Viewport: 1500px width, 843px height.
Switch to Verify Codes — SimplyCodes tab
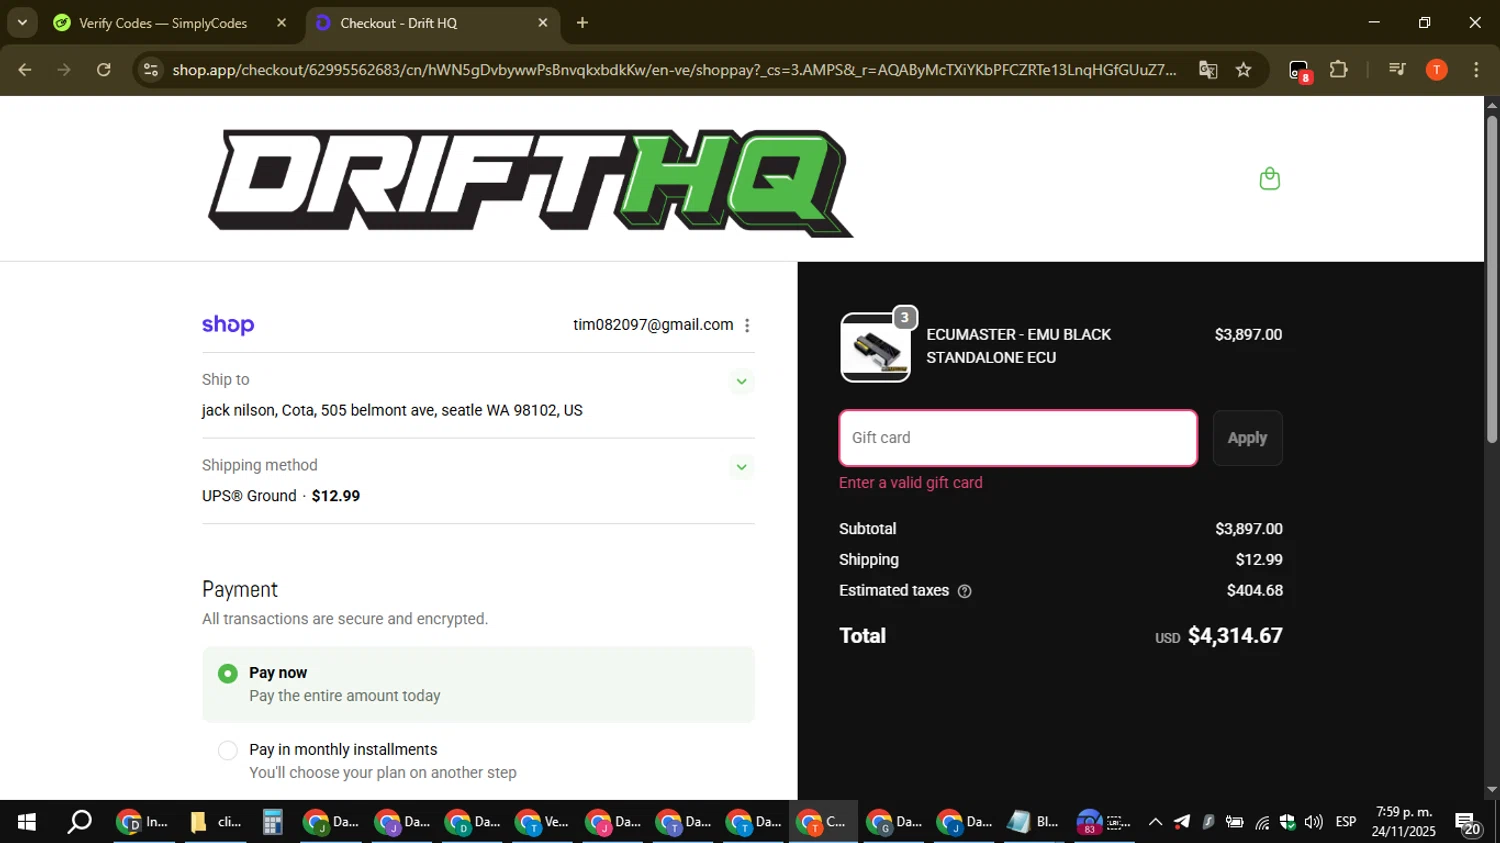click(163, 23)
